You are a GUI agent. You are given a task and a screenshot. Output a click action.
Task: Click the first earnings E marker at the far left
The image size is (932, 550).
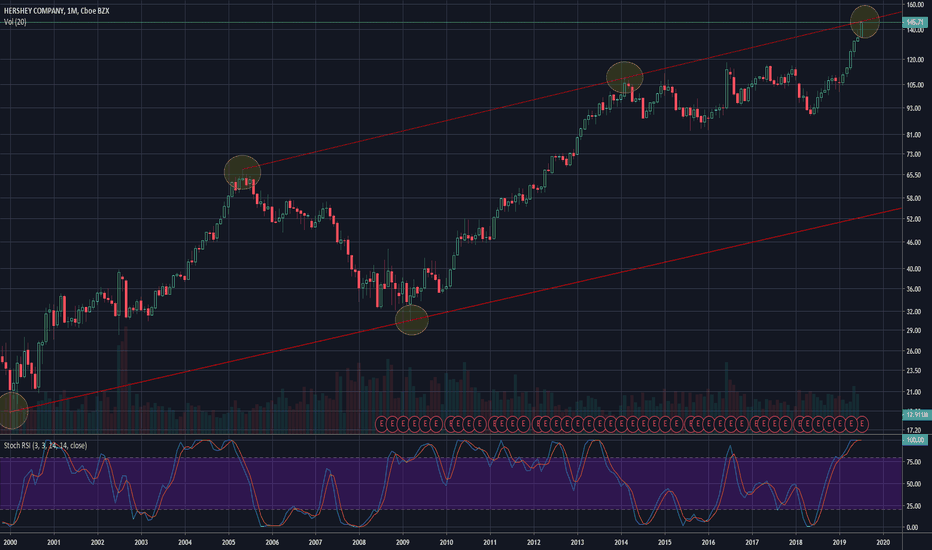[x=382, y=424]
